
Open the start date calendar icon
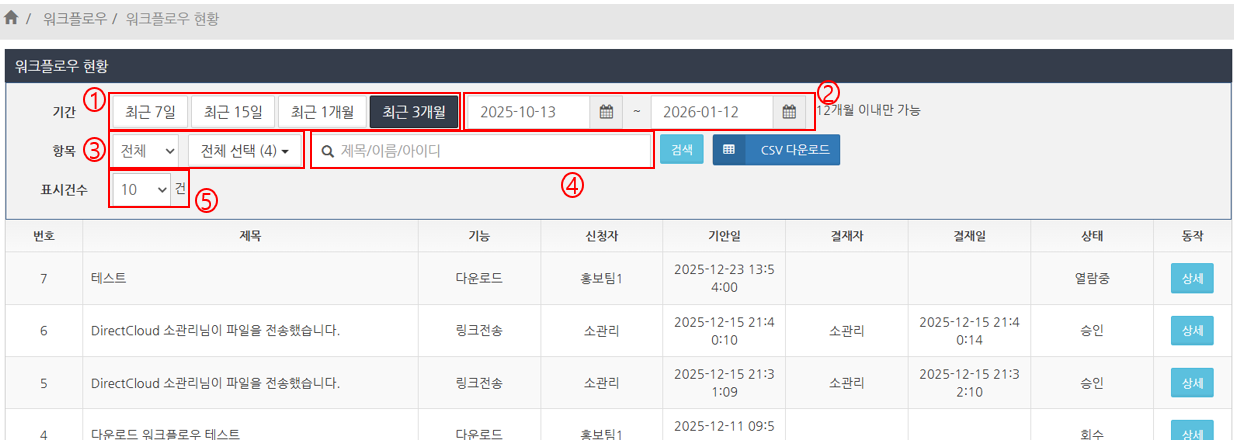606,111
